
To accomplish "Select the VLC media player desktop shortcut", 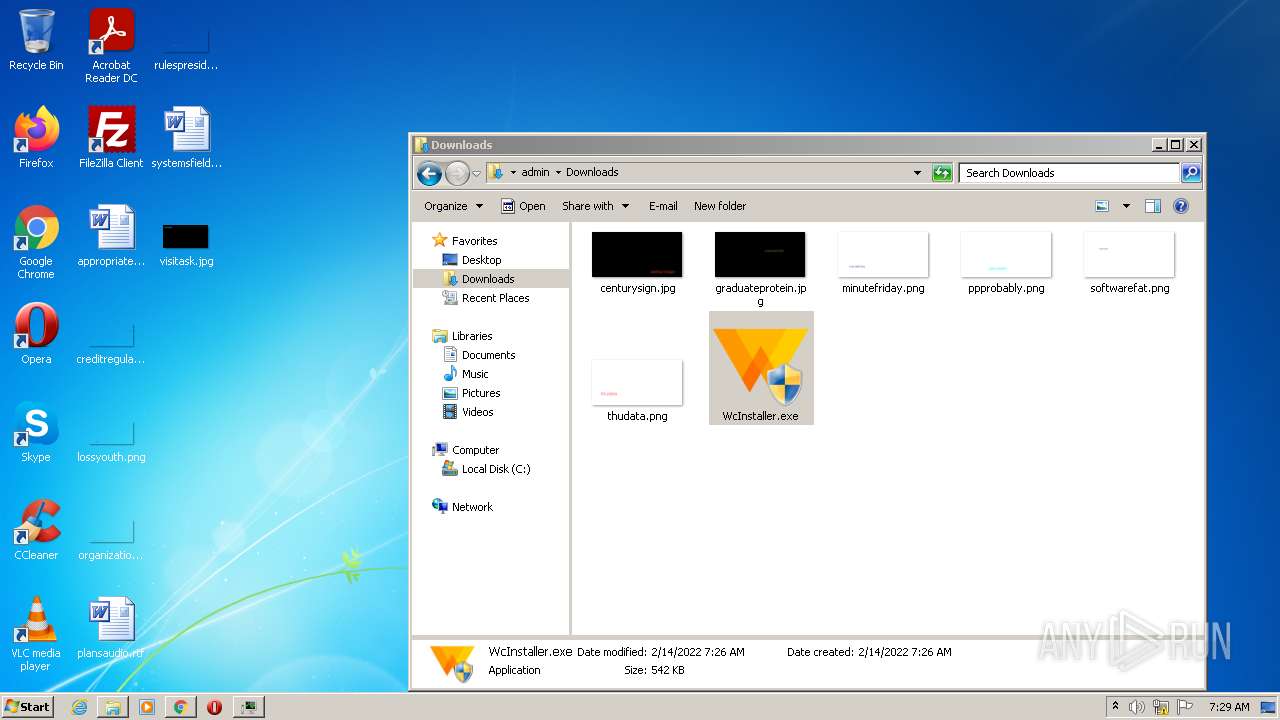I will pyautogui.click(x=36, y=634).
